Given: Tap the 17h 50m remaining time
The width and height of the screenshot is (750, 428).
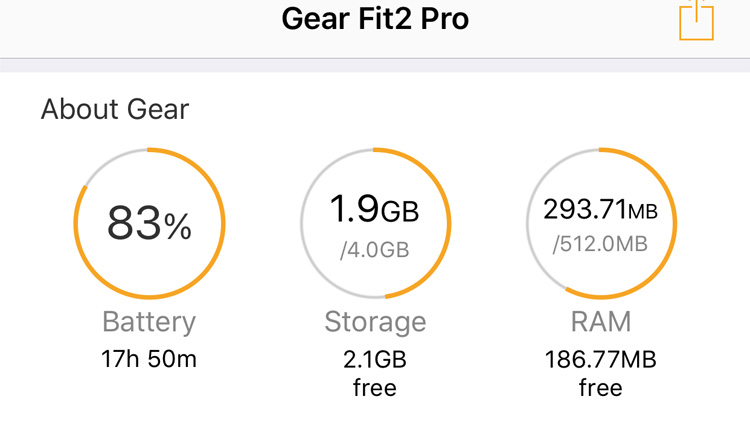Looking at the screenshot, I should pyautogui.click(x=149, y=359).
